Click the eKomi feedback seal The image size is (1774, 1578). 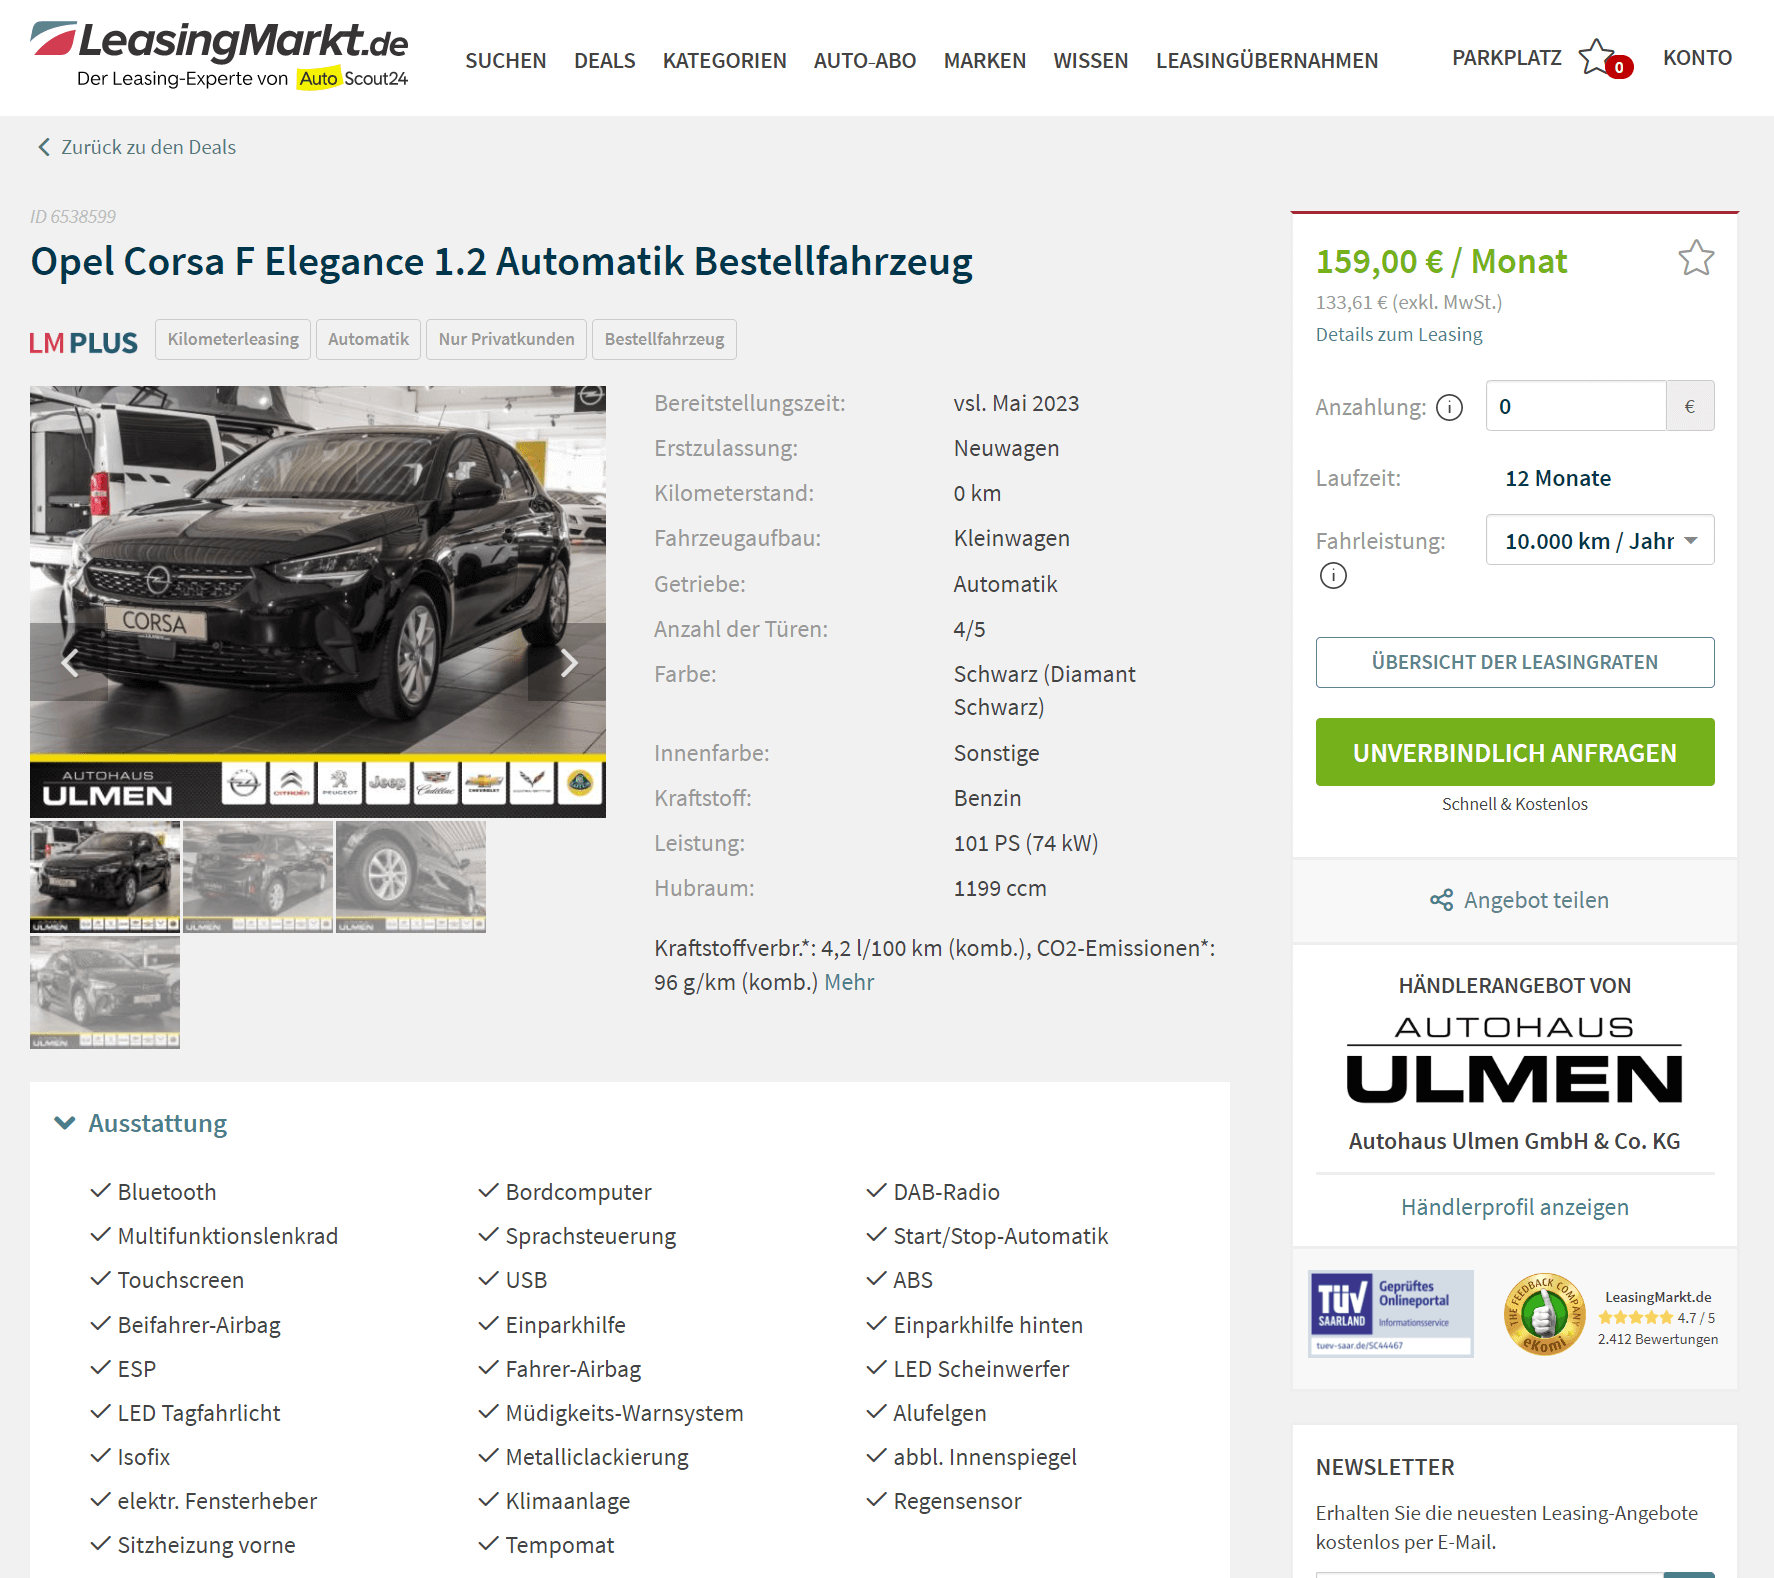click(1544, 1314)
